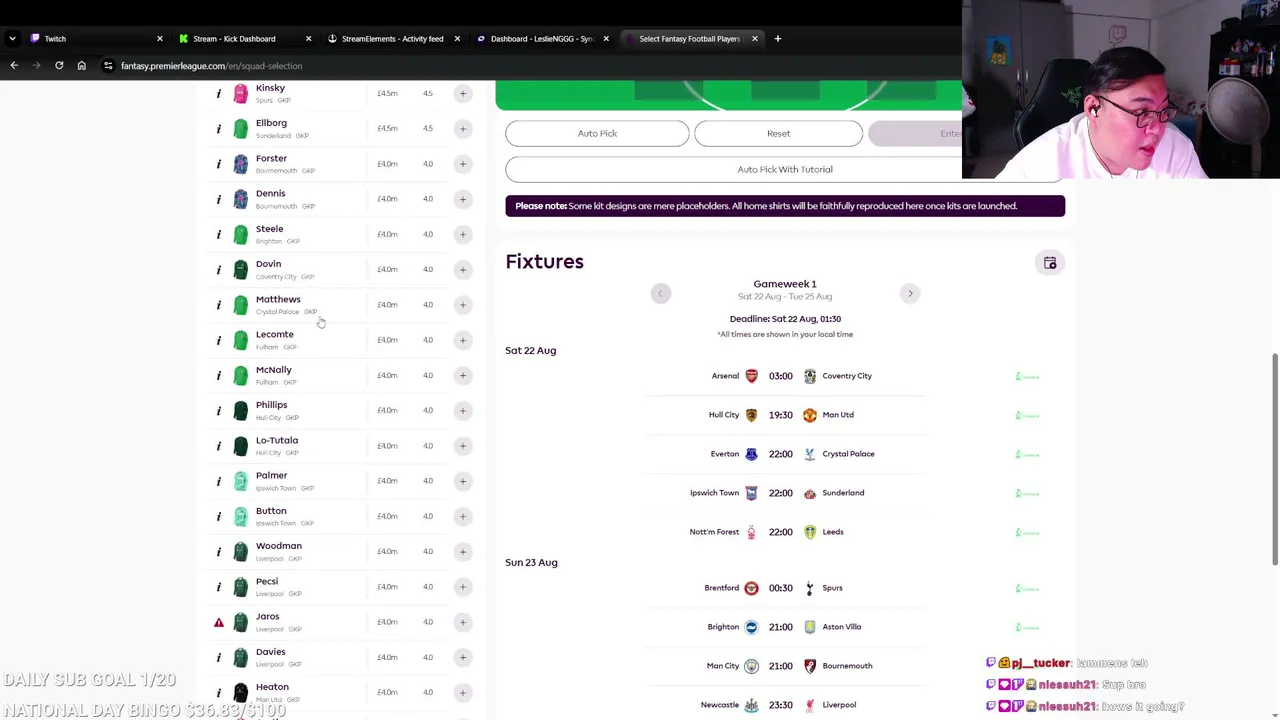Close the Kick Dashboard tab
Viewport: 1280px width, 720px height.
point(308,39)
